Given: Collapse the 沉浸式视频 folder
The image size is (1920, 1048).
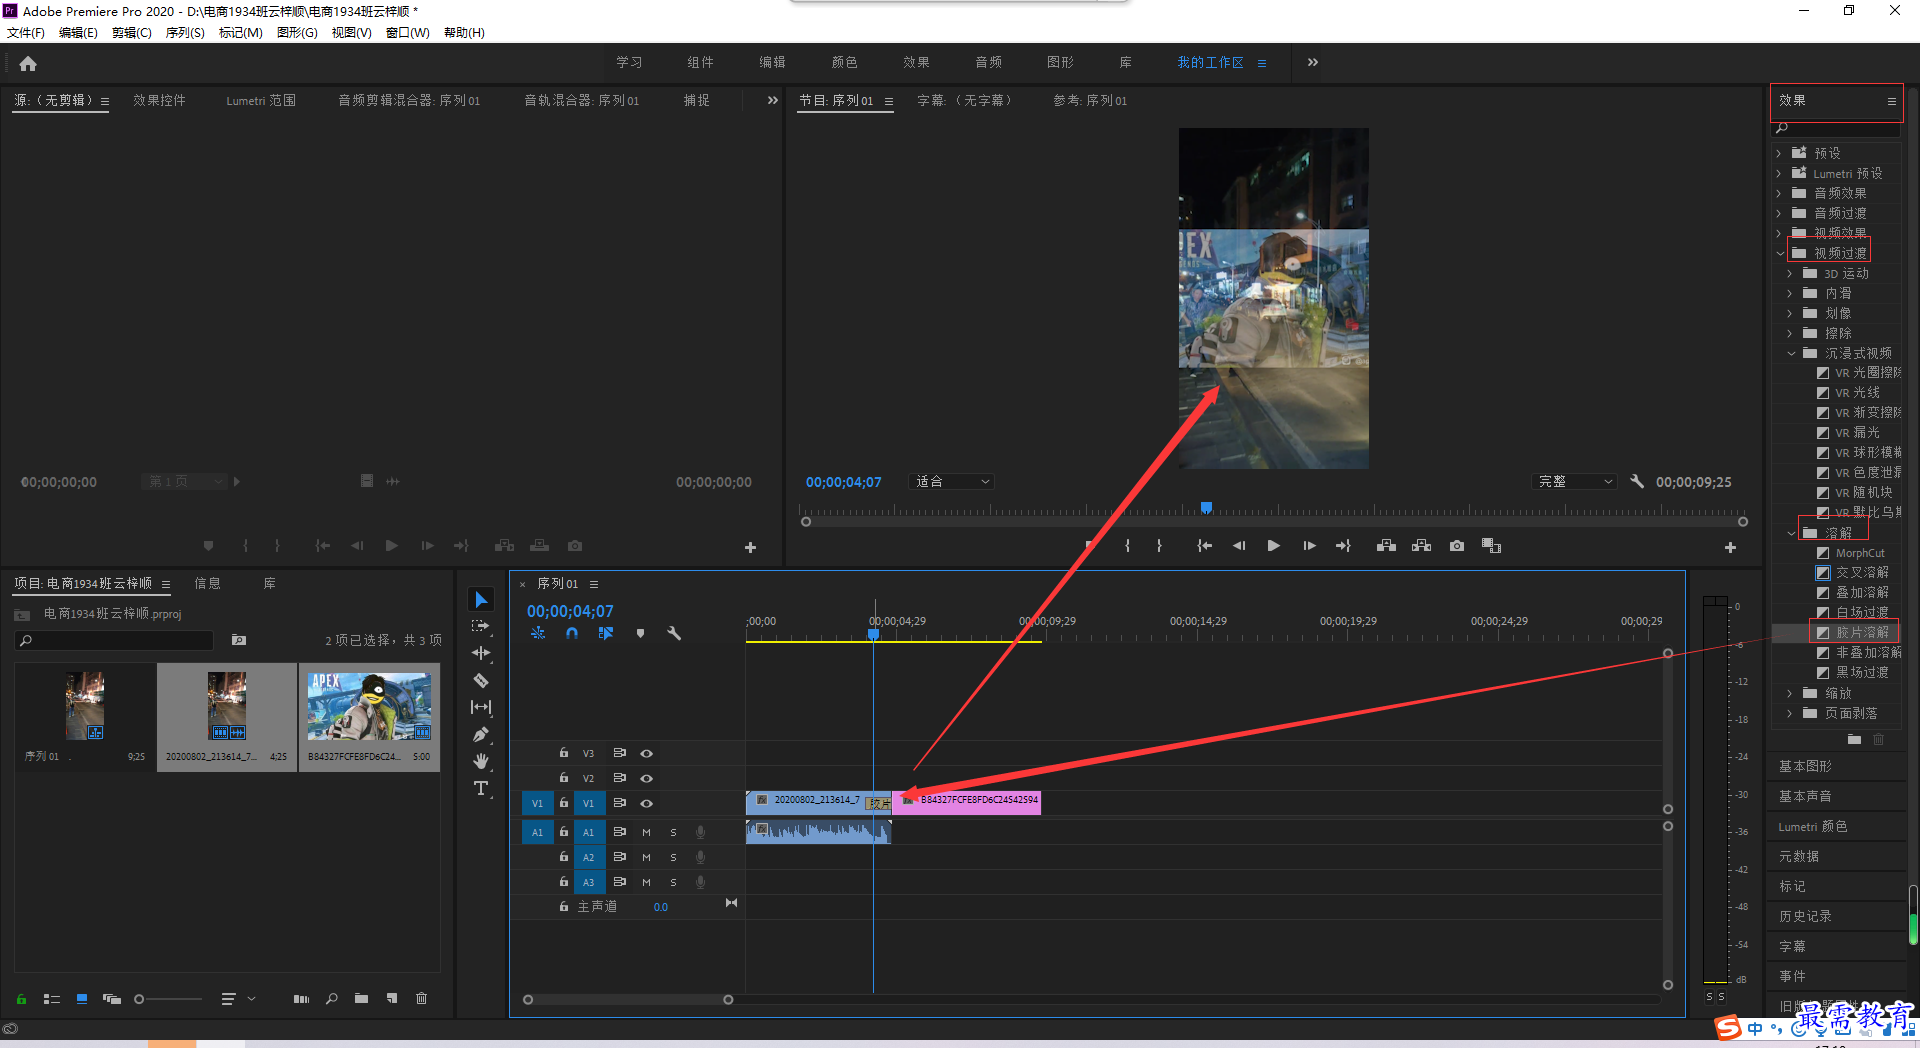Looking at the screenshot, I should click(x=1791, y=353).
